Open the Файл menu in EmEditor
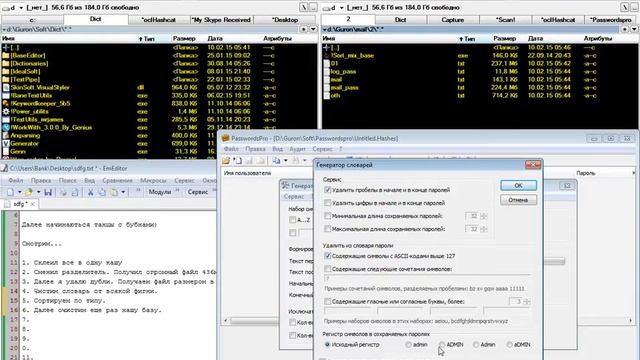Screen dimensions: 640x360 (x=16, y=180)
